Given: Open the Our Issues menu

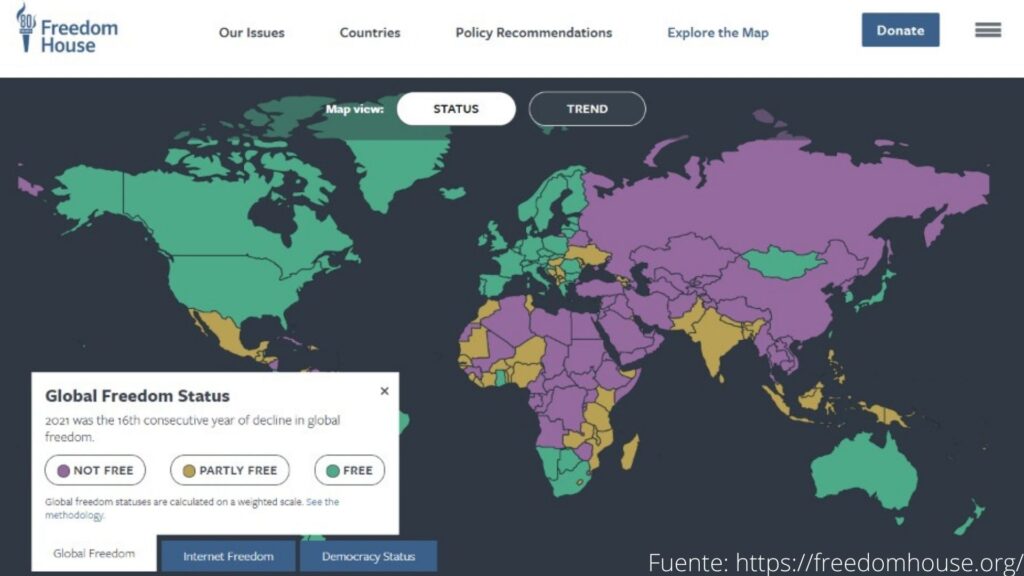Looking at the screenshot, I should tap(251, 33).
